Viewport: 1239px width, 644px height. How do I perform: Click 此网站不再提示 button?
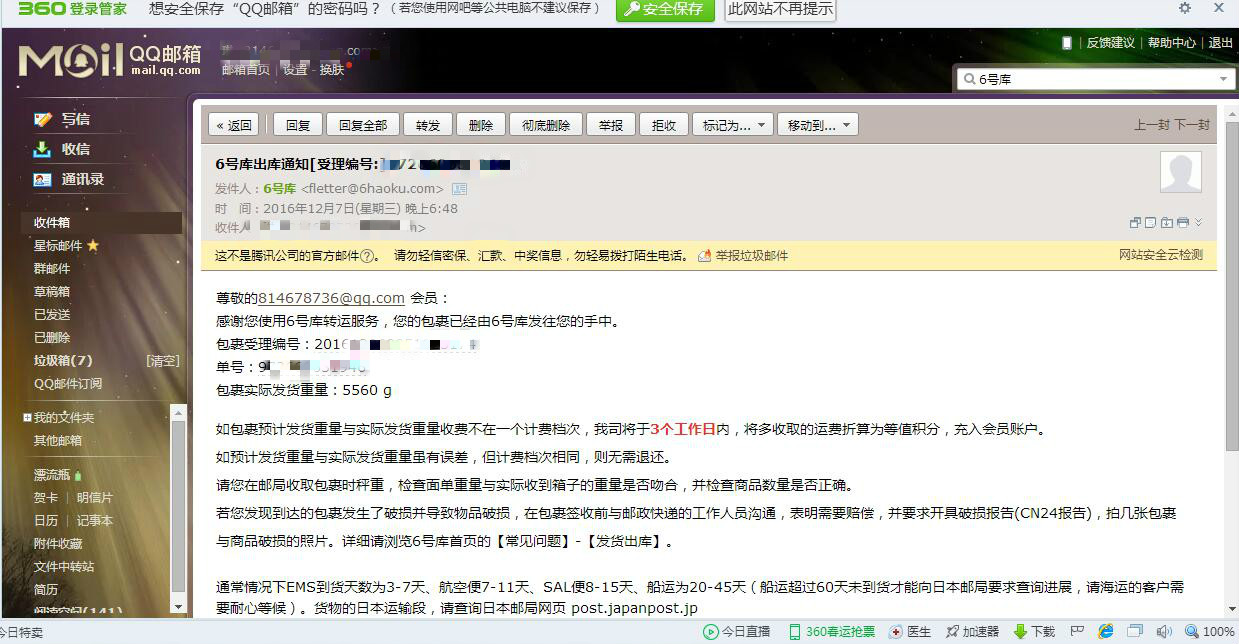781,9
